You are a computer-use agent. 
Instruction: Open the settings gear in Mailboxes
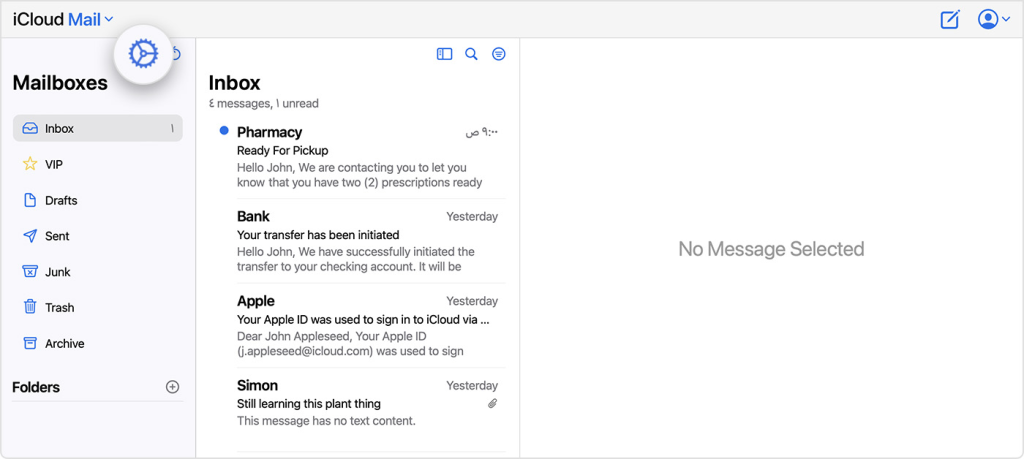(143, 54)
